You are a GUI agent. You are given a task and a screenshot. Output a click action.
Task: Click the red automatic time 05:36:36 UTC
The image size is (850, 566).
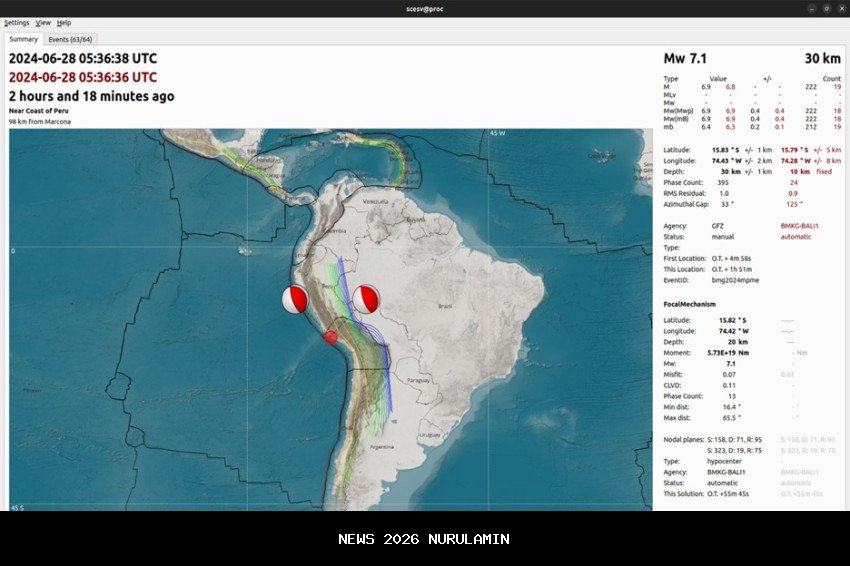[83, 77]
